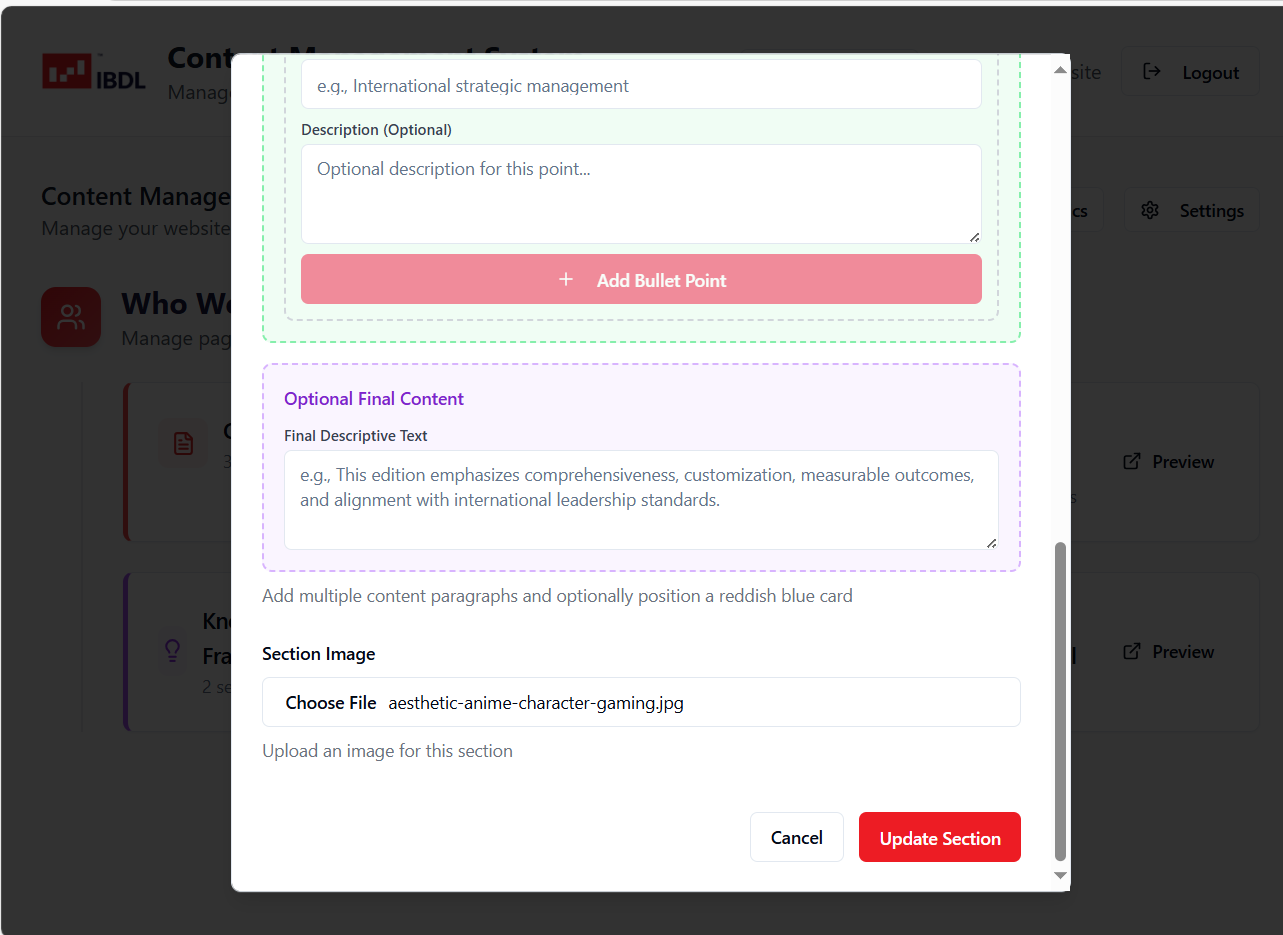Click the Choose File button
The image size is (1283, 935).
coord(331,703)
